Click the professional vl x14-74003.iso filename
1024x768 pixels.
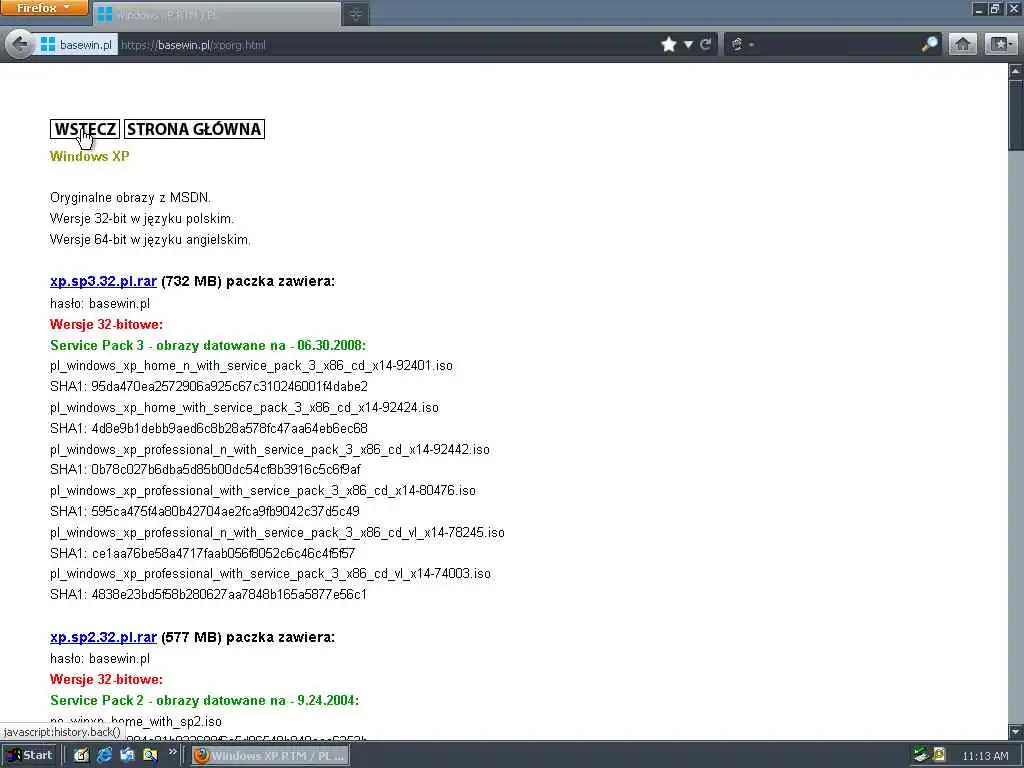tap(270, 573)
